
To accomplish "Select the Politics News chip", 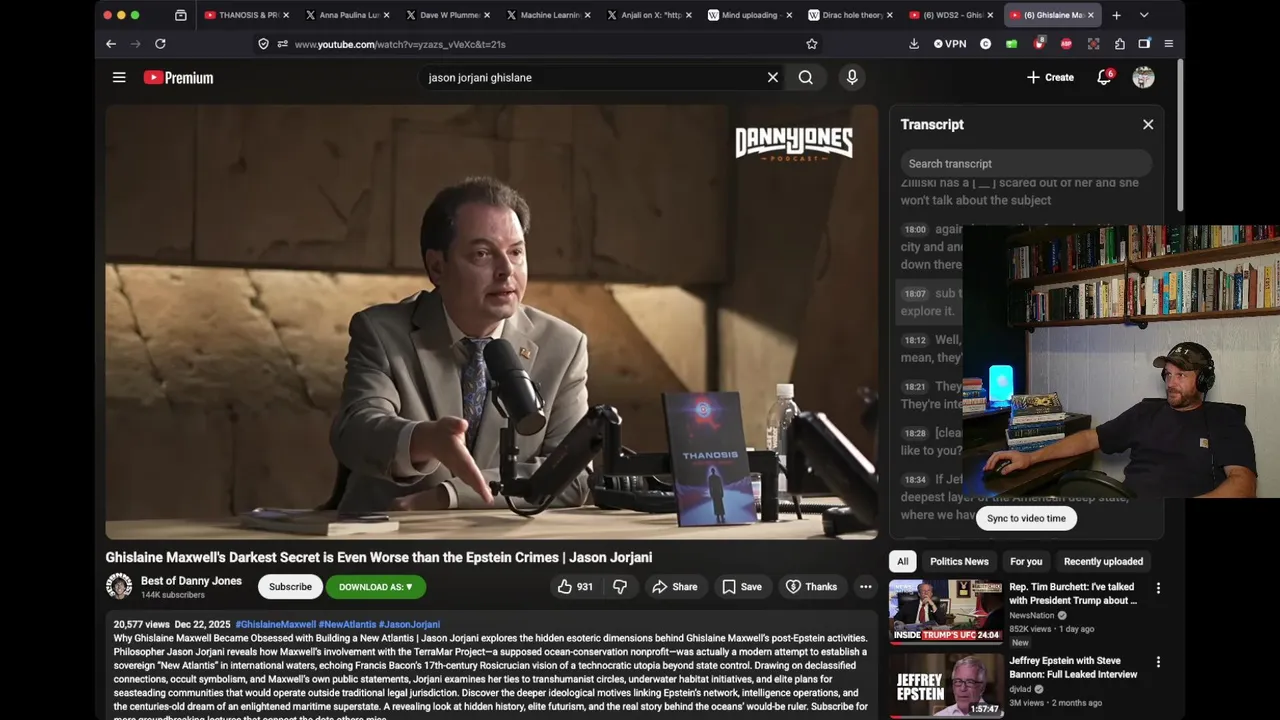I will point(959,561).
